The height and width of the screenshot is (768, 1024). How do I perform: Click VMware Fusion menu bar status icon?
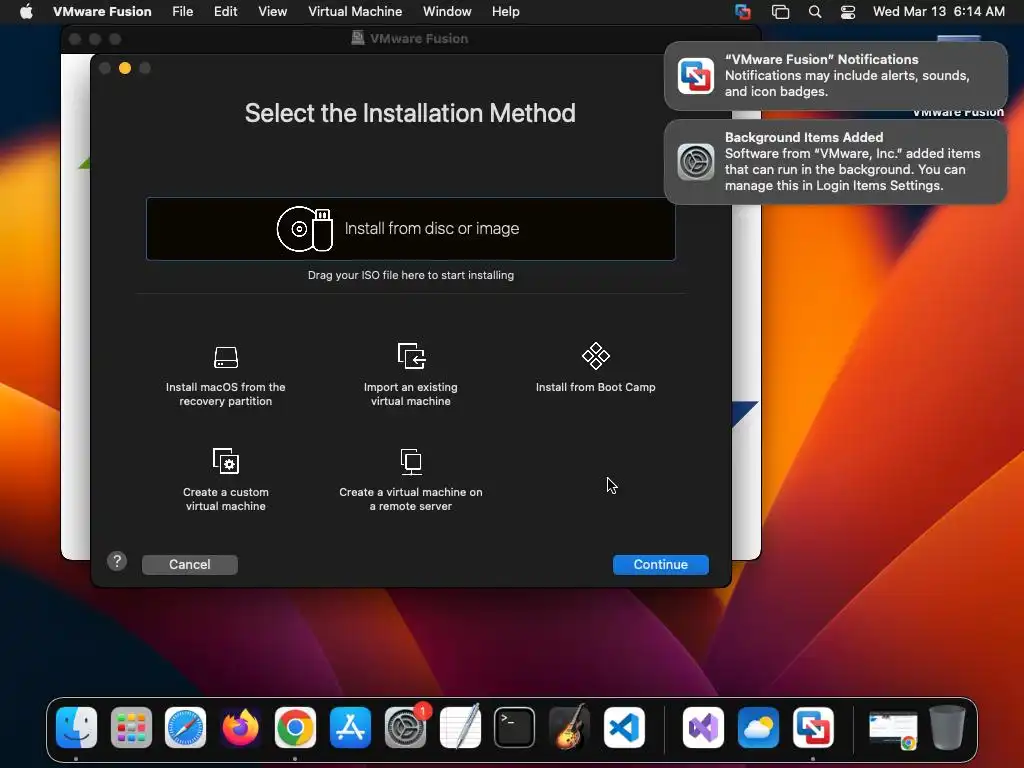click(743, 12)
